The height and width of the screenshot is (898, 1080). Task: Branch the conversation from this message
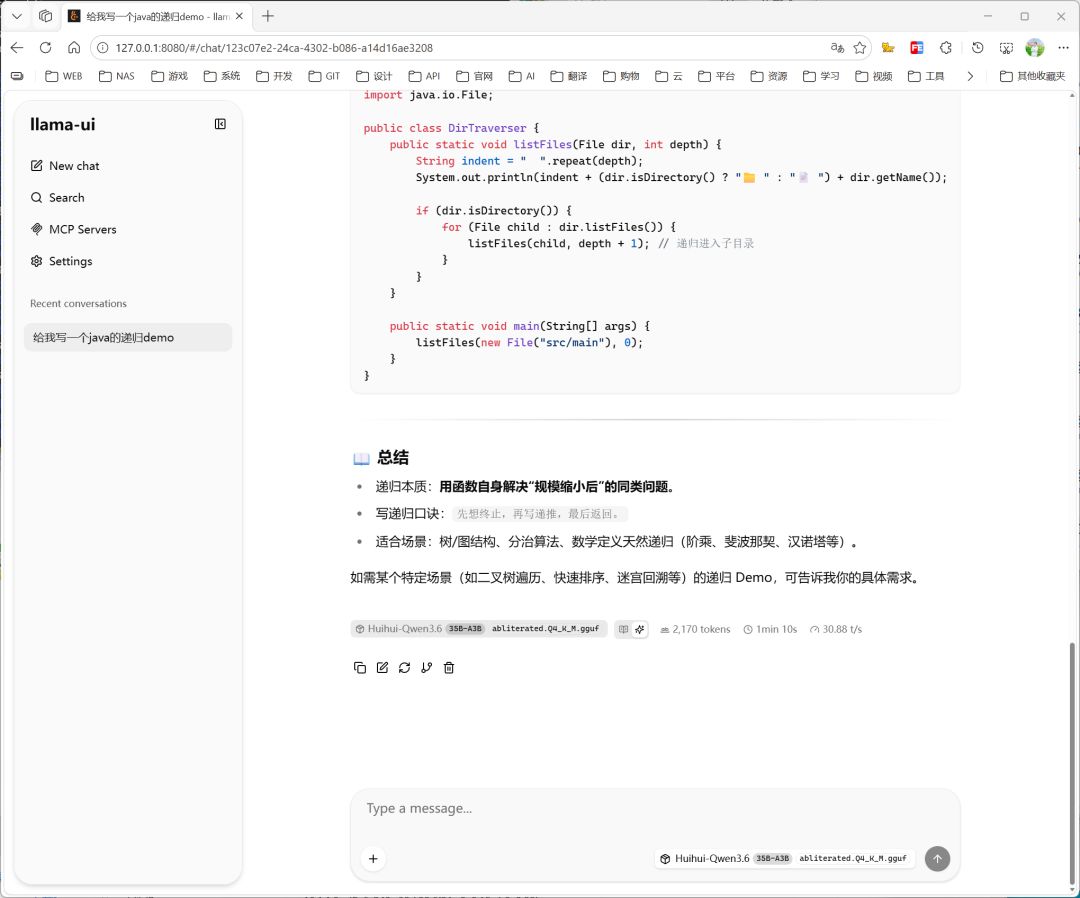426,667
